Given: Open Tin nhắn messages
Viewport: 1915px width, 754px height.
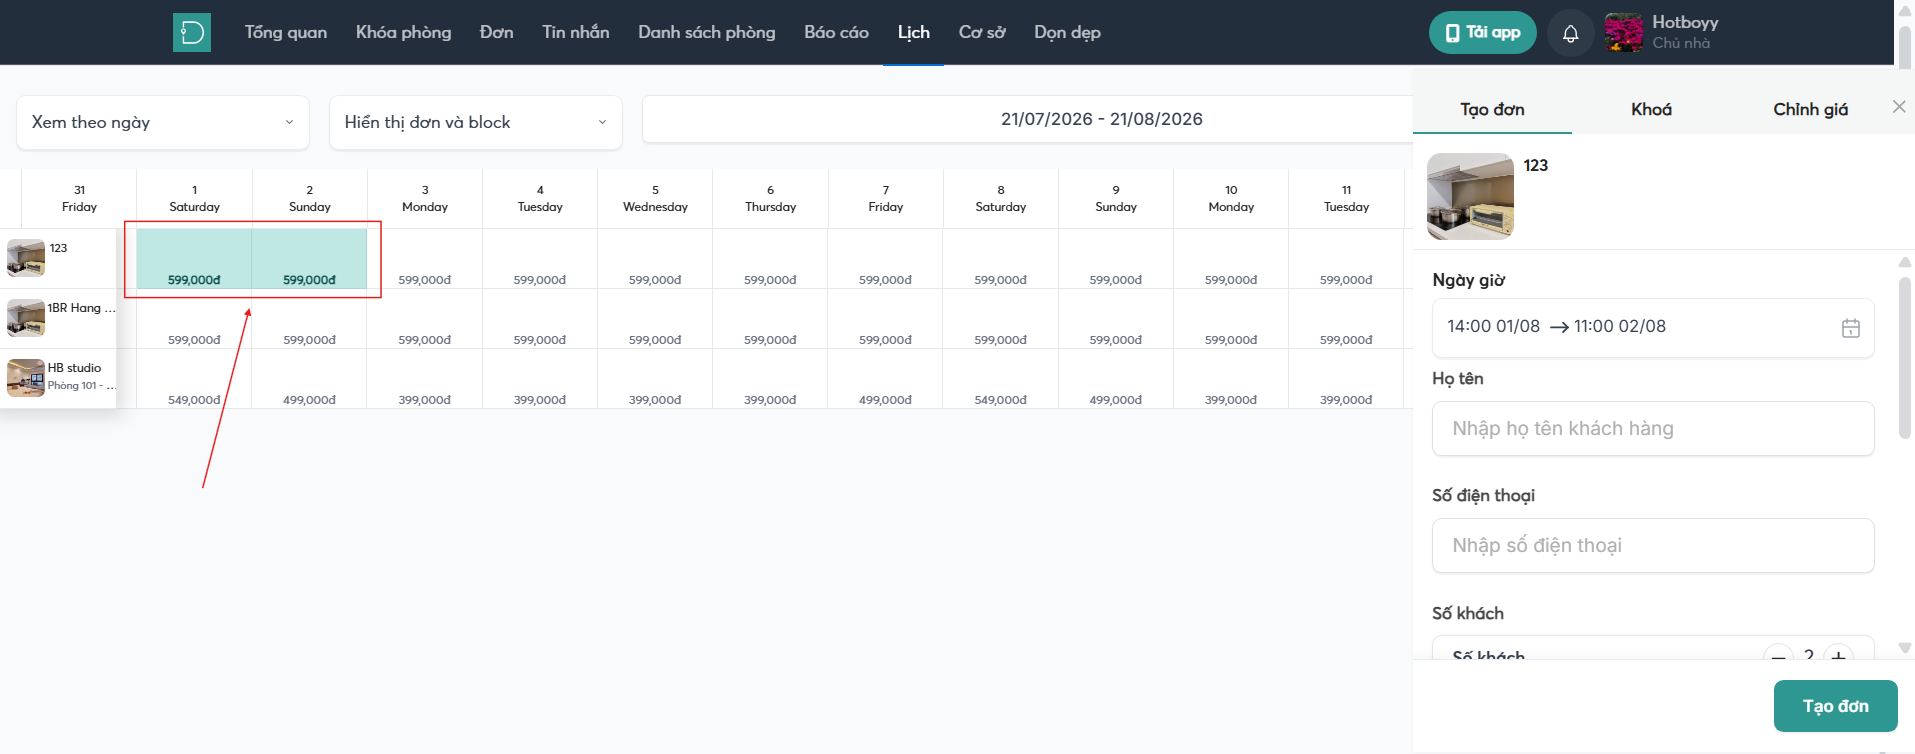Looking at the screenshot, I should (x=576, y=32).
